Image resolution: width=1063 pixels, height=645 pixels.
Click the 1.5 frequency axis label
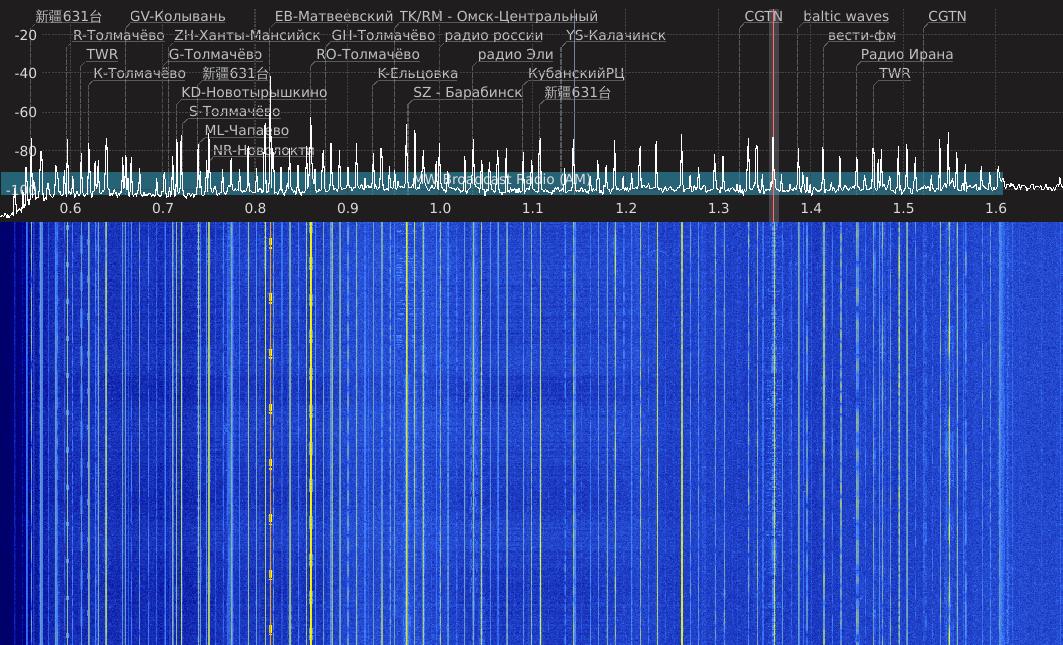(x=904, y=208)
